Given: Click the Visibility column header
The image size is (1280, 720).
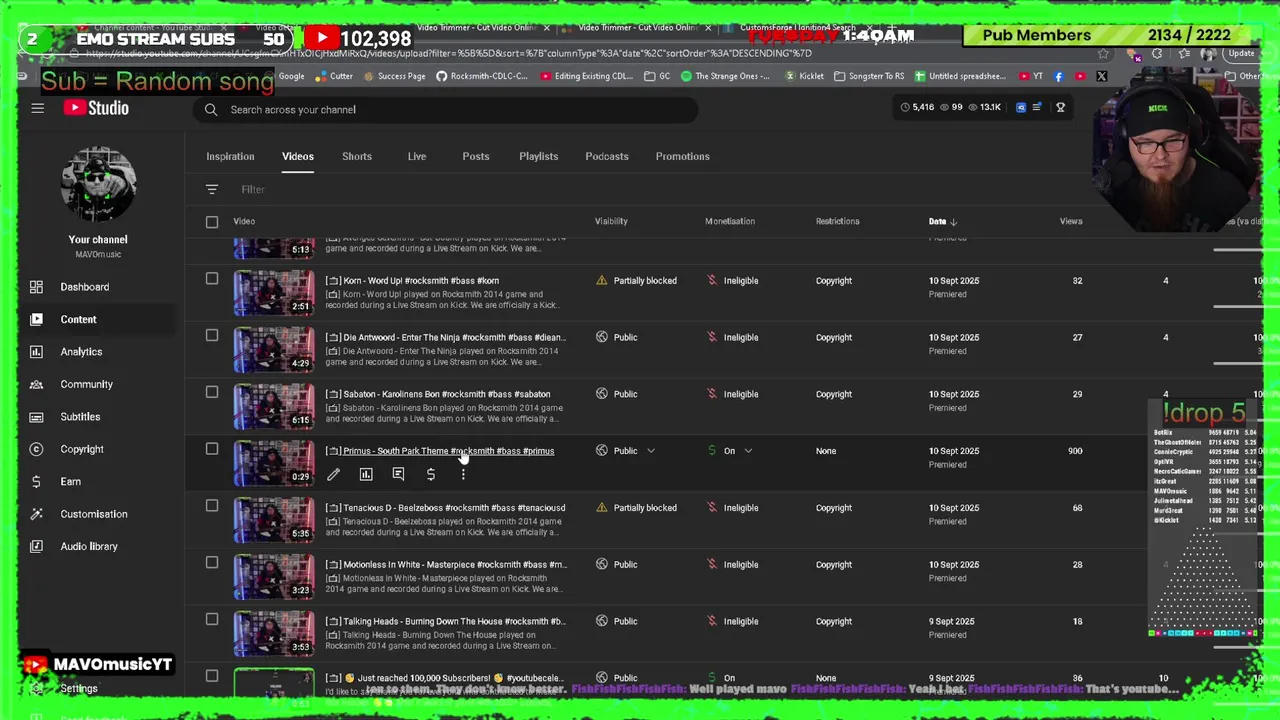Looking at the screenshot, I should click(x=611, y=221).
